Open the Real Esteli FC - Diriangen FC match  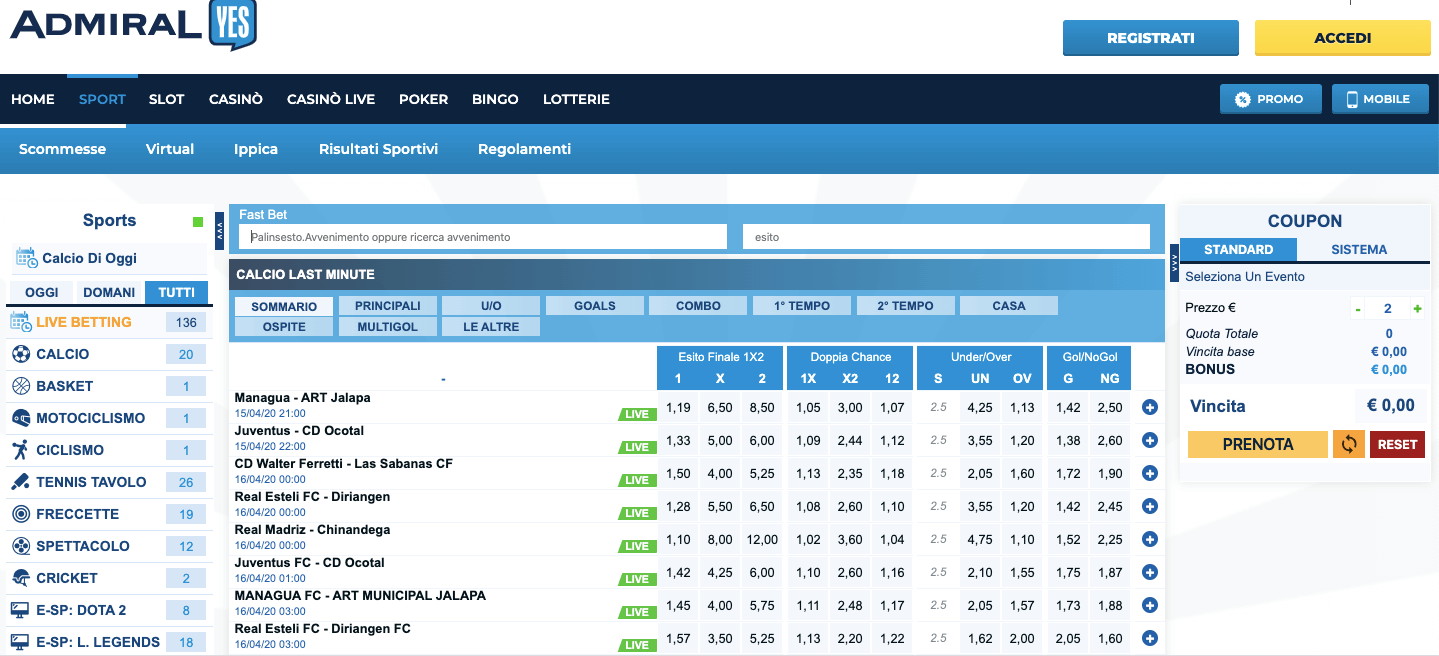(x=322, y=628)
